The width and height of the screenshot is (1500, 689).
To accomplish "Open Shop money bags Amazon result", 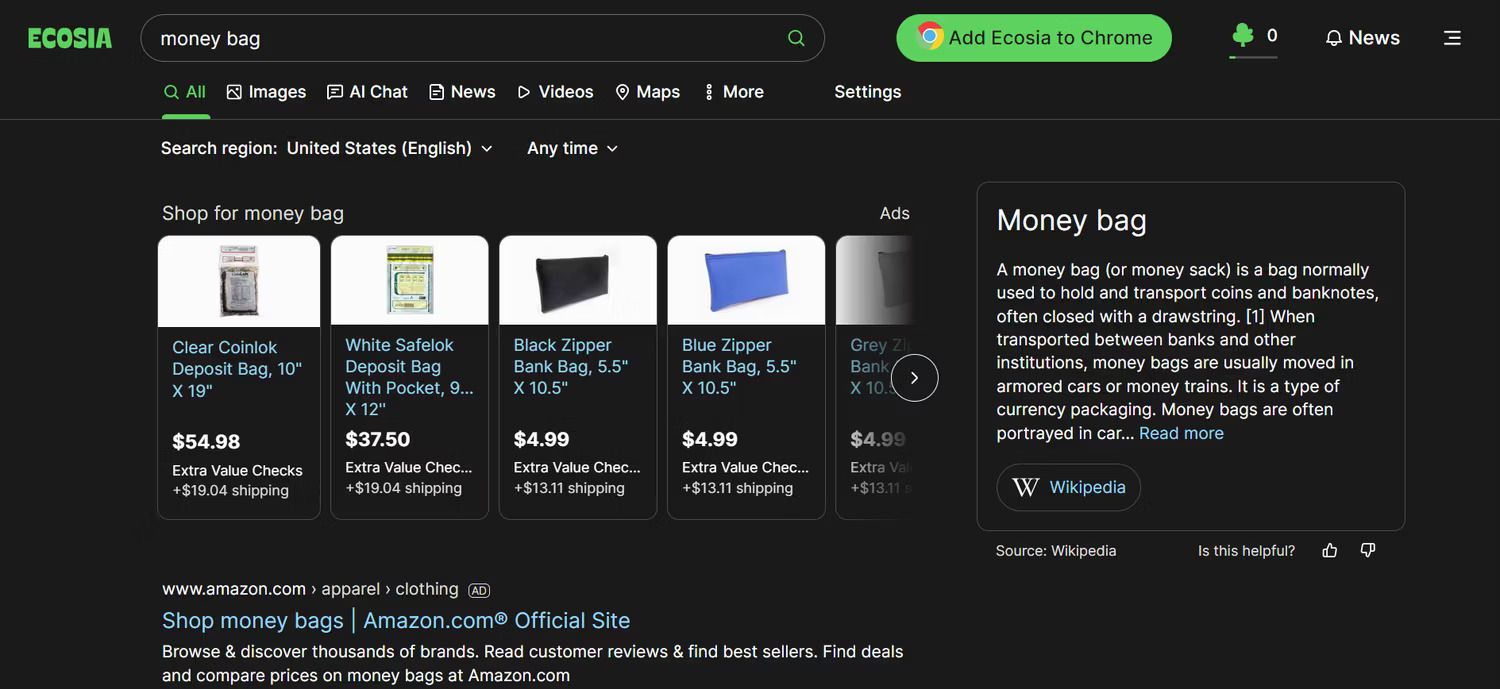I will [396, 620].
